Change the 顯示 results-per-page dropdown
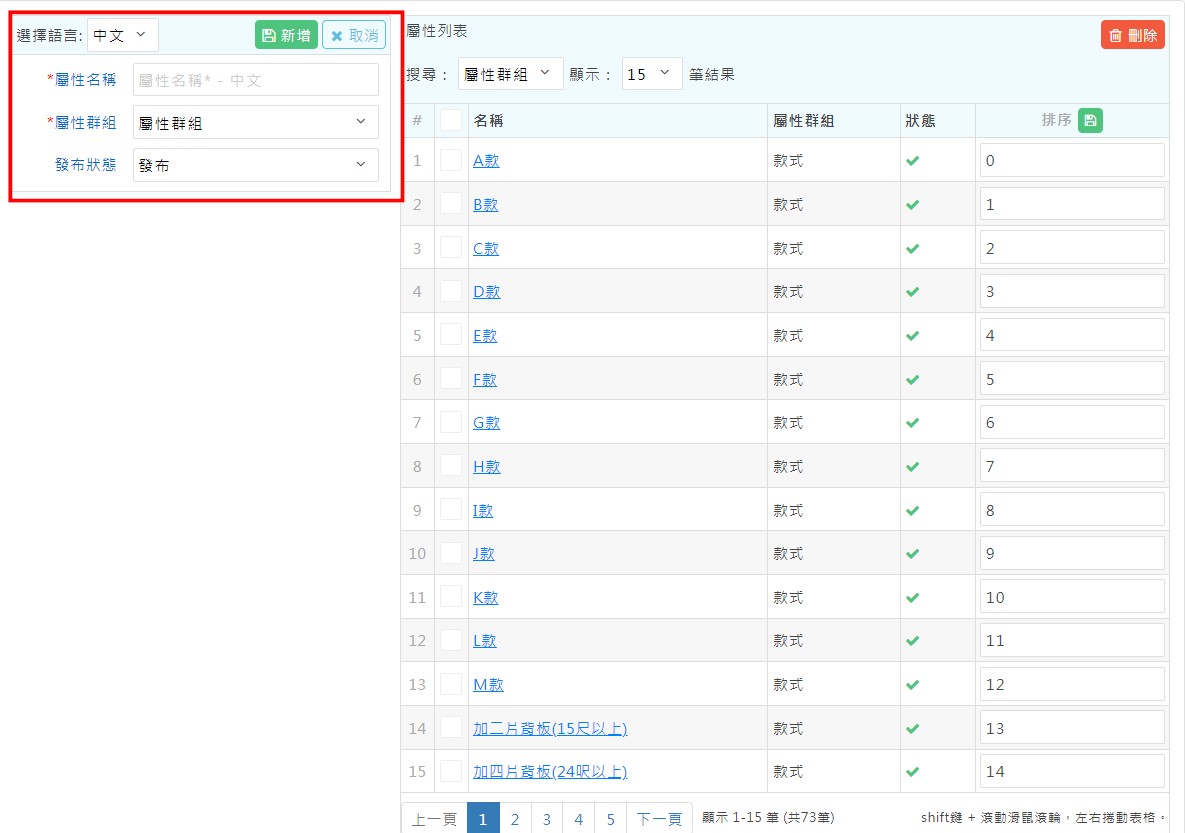Viewport: 1185px width, 833px height. [651, 74]
